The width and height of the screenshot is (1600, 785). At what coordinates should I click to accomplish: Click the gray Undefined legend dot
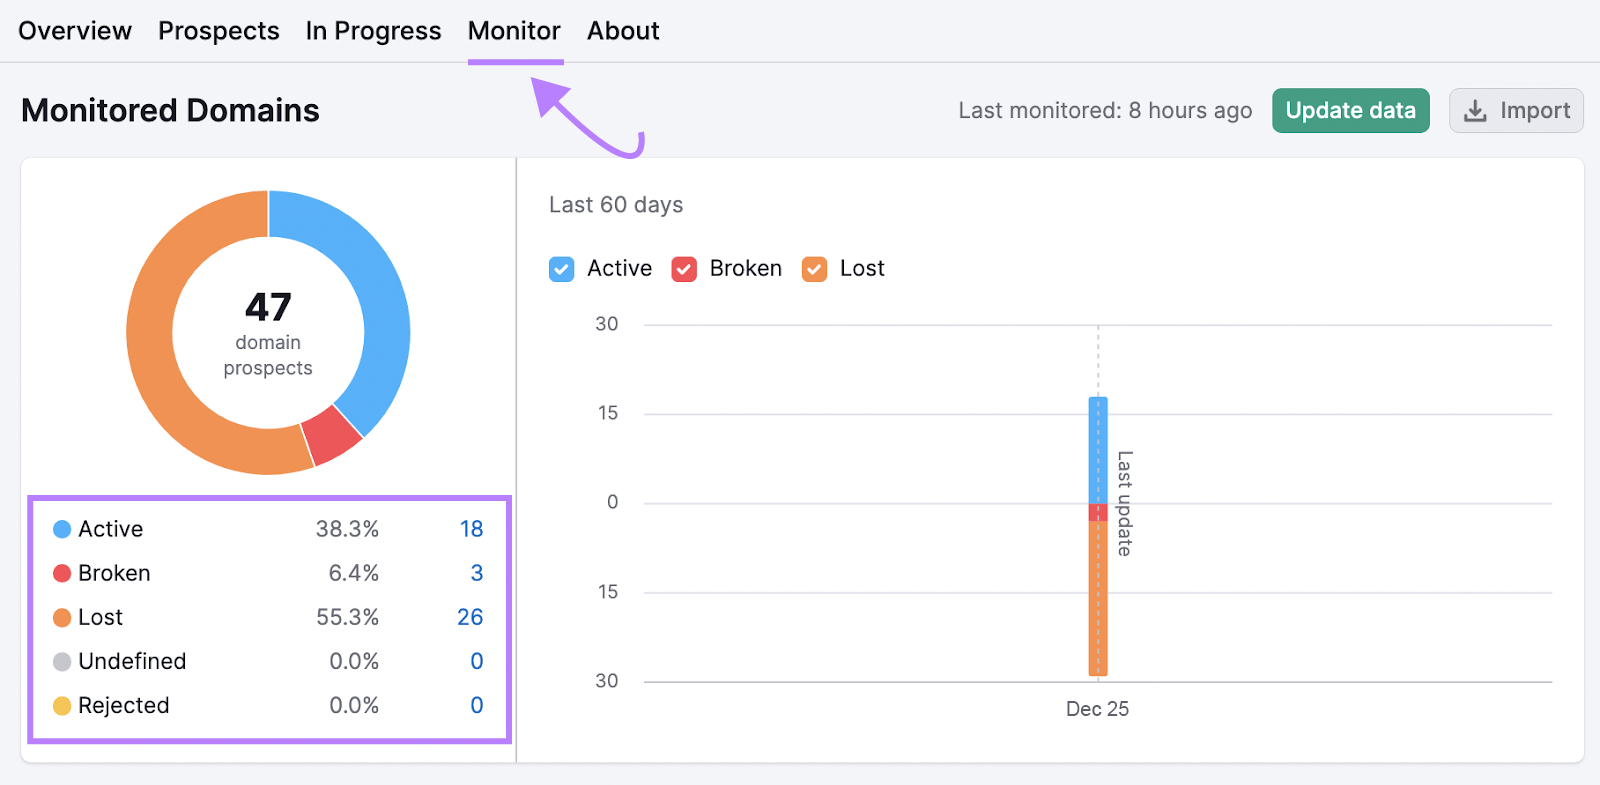(62, 661)
